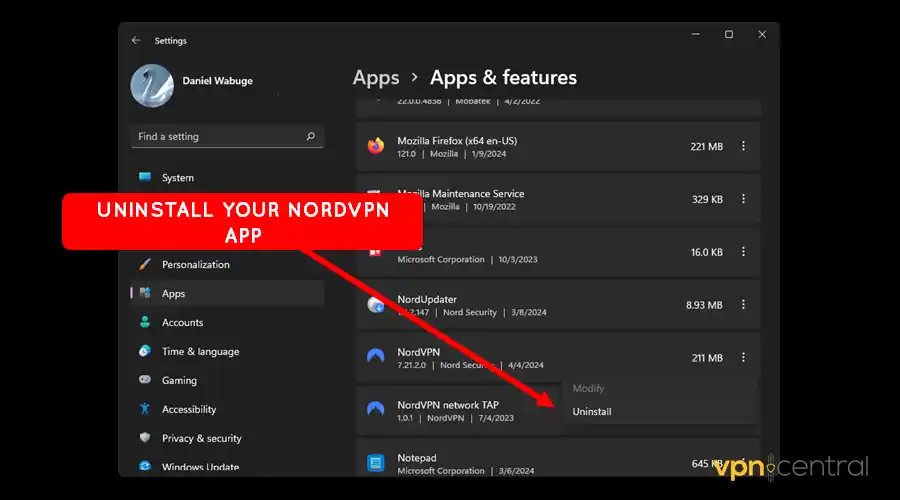Select the NordVPN network TAP entry
900x500 pixels.
[448, 405]
